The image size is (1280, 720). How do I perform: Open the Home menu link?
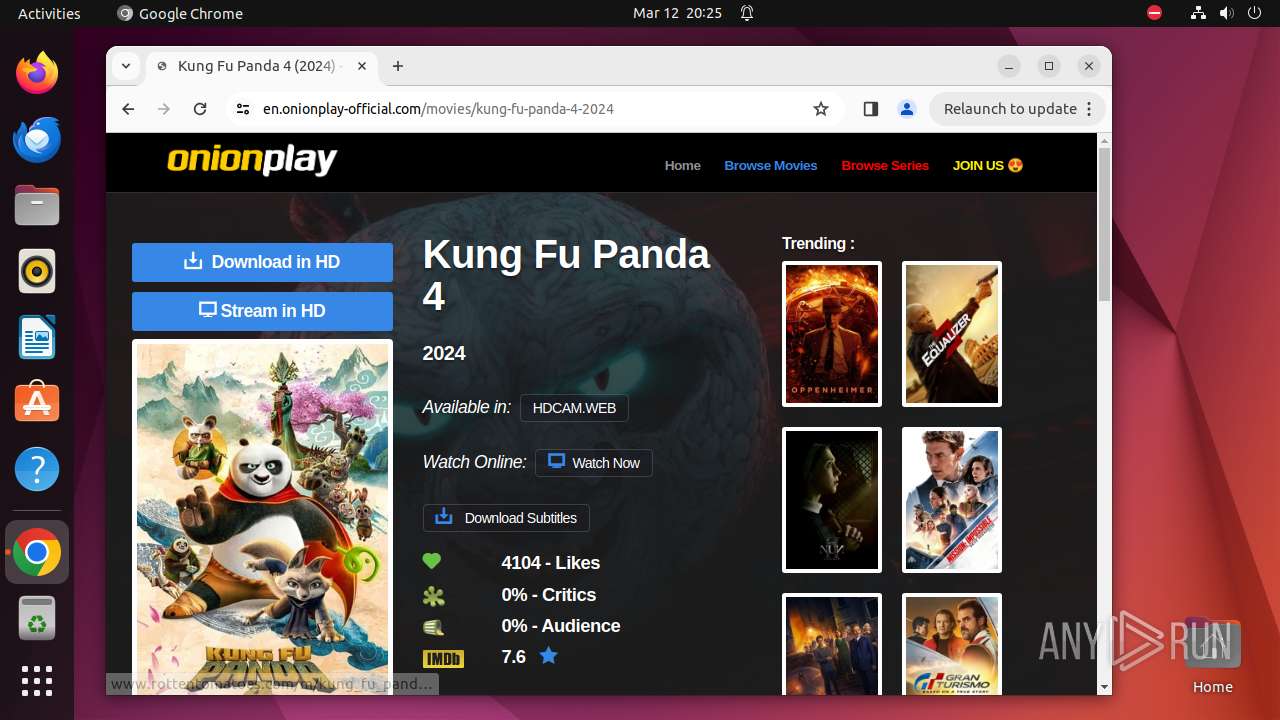click(x=683, y=166)
